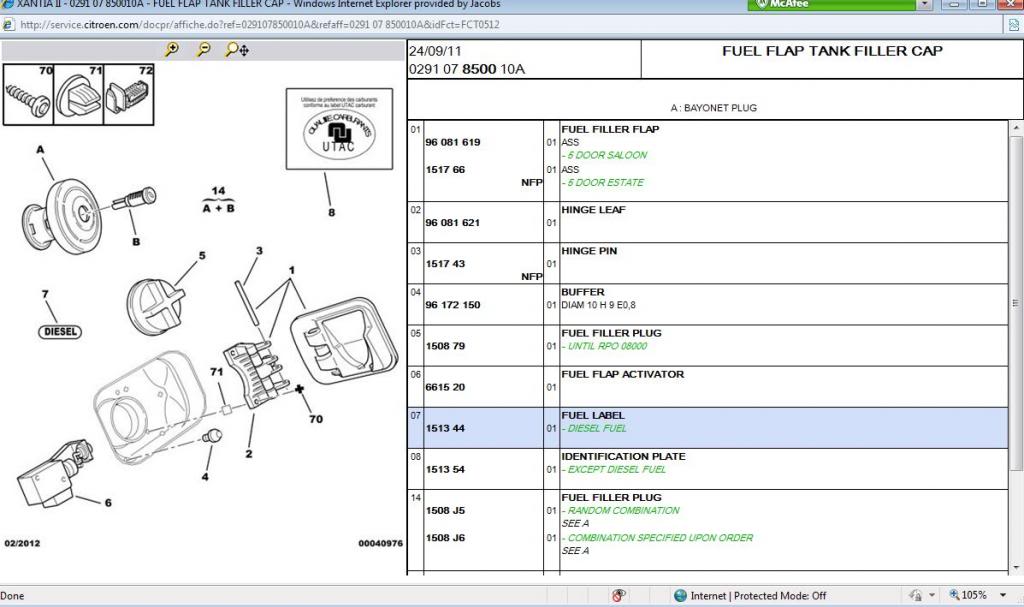Select part number 6615 20

[x=445, y=387]
